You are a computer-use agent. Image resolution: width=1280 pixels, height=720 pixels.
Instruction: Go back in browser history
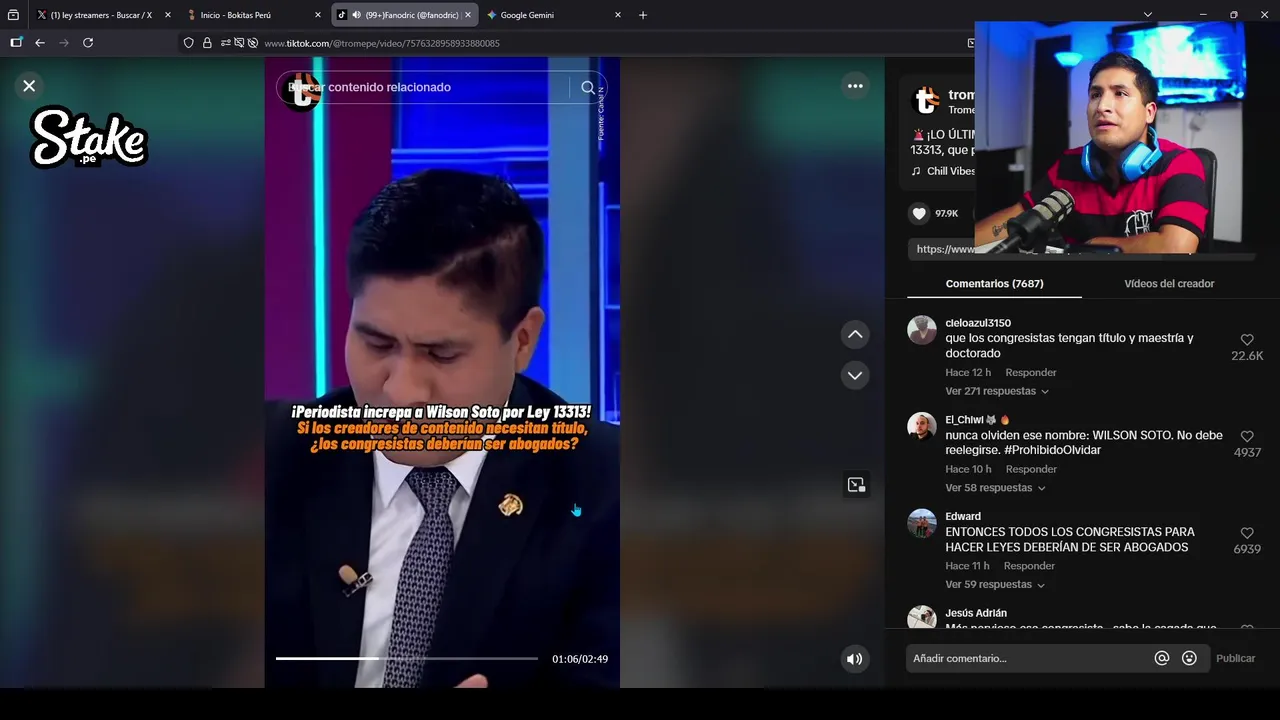click(x=40, y=43)
